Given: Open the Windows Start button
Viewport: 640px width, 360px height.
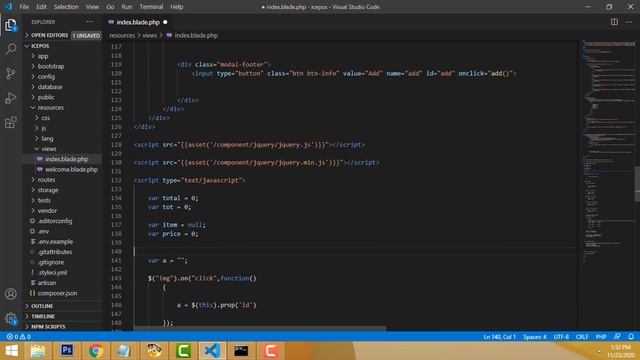Looking at the screenshot, I should (11, 351).
